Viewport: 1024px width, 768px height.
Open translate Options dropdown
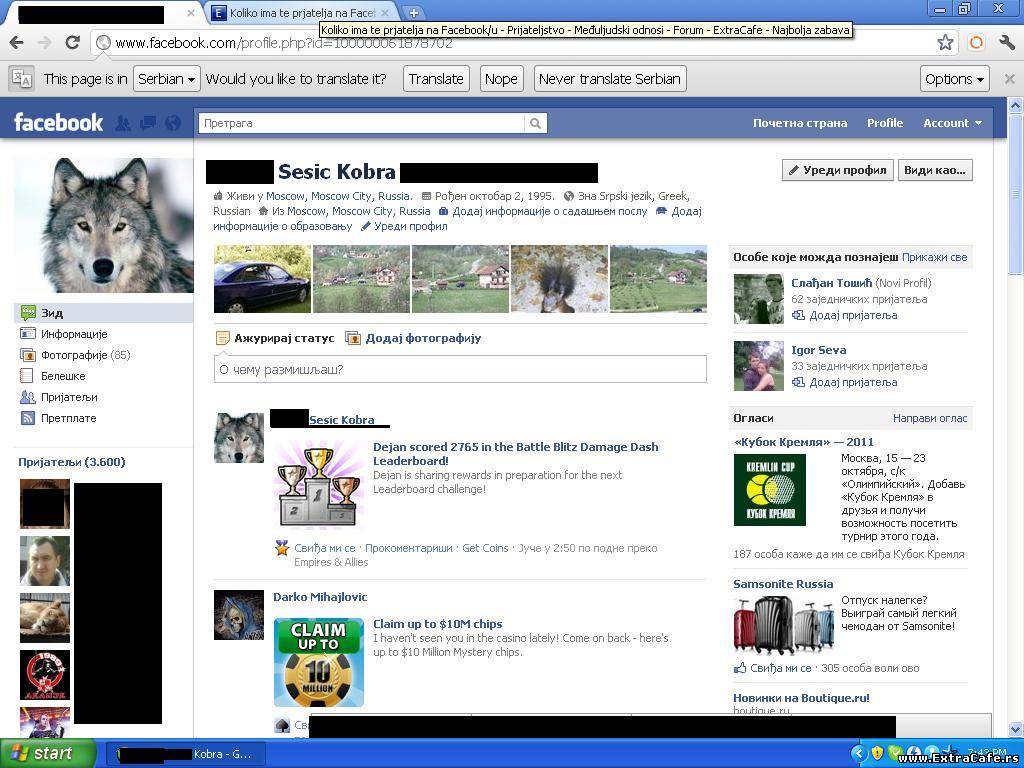(x=954, y=79)
